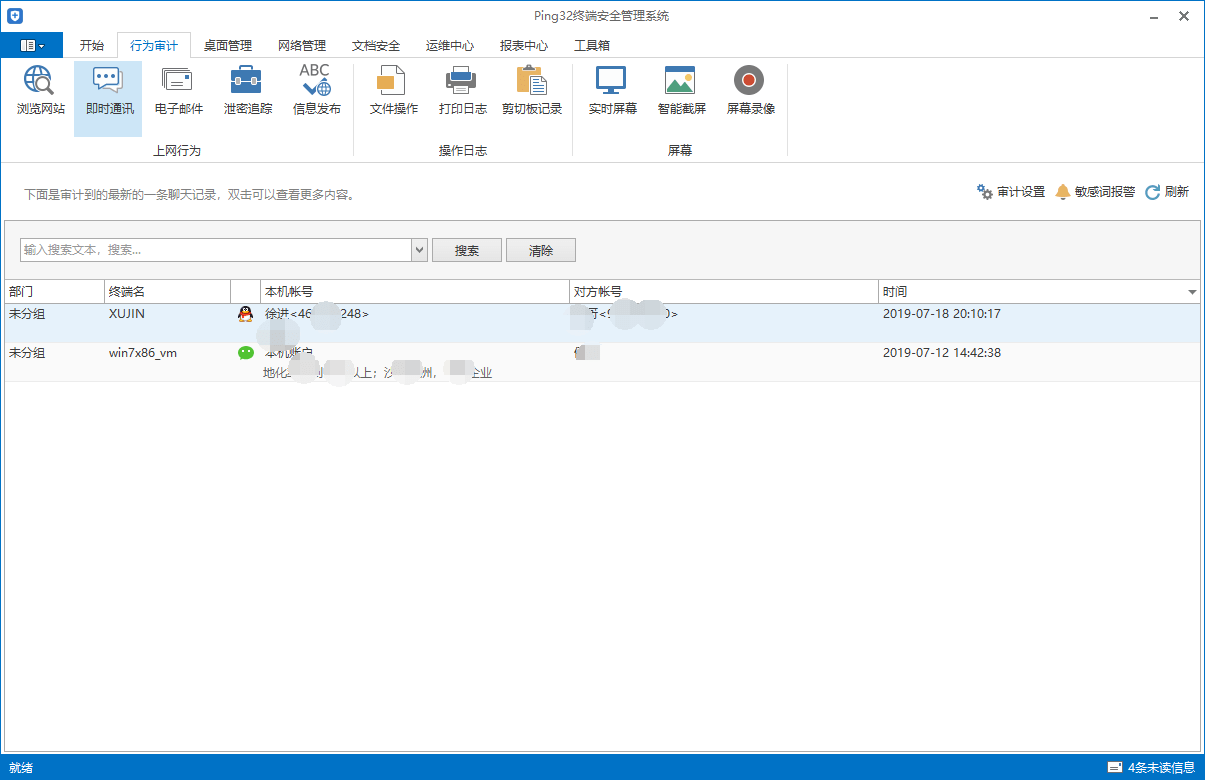Open the 4条未读信息 unread messages indicator
The height and width of the screenshot is (780, 1205).
click(x=1151, y=768)
